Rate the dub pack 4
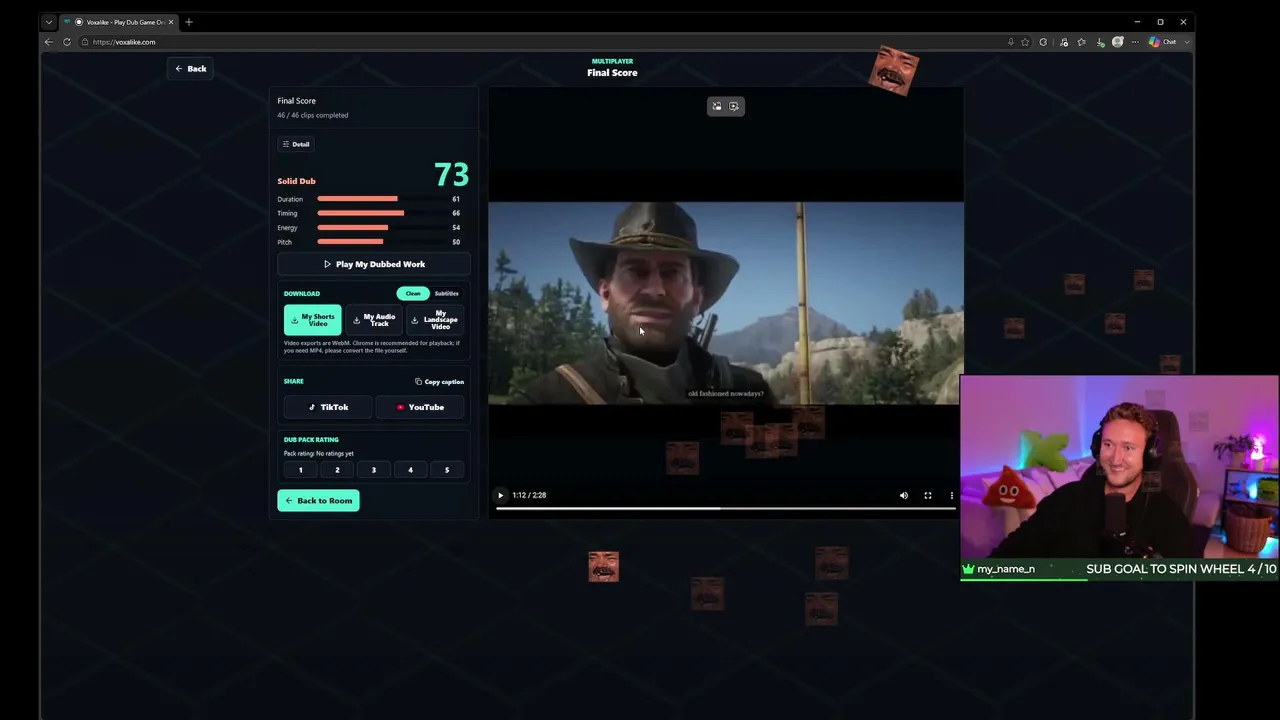The image size is (1280, 720). click(410, 470)
